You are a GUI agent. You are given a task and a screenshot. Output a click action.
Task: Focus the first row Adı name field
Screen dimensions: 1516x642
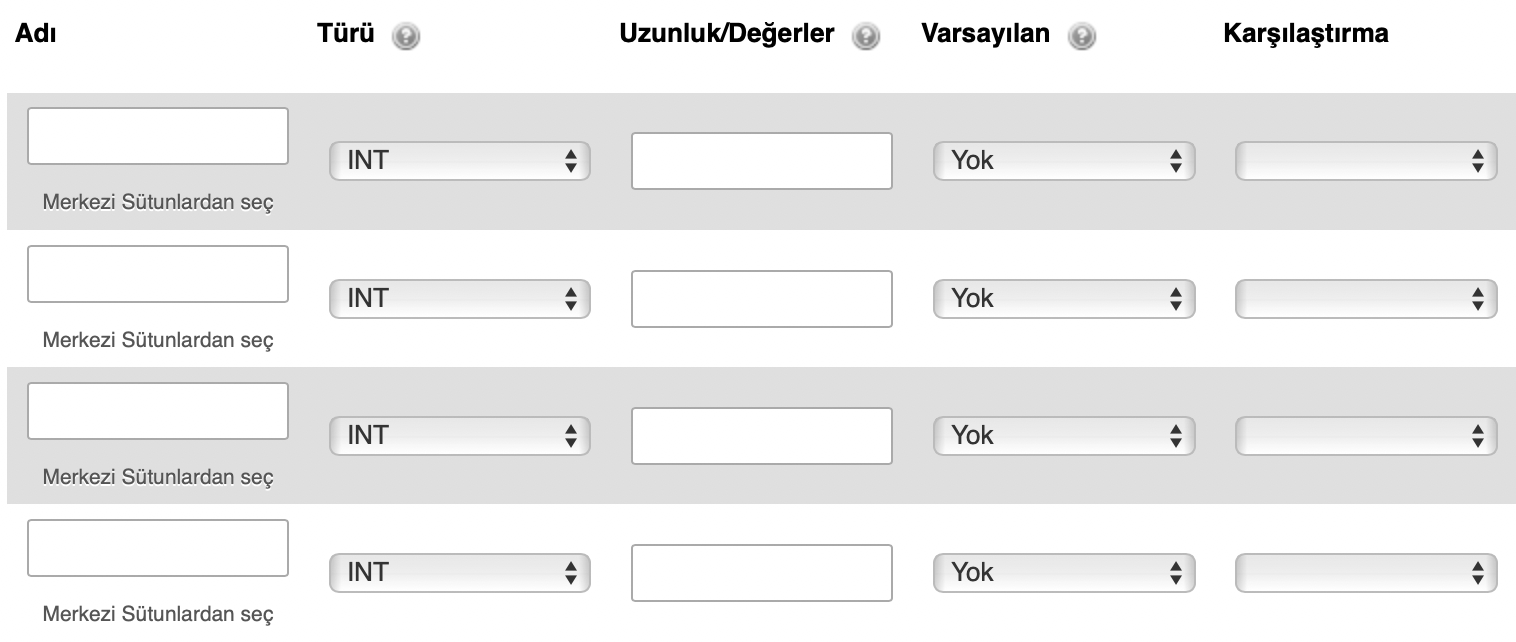[158, 136]
